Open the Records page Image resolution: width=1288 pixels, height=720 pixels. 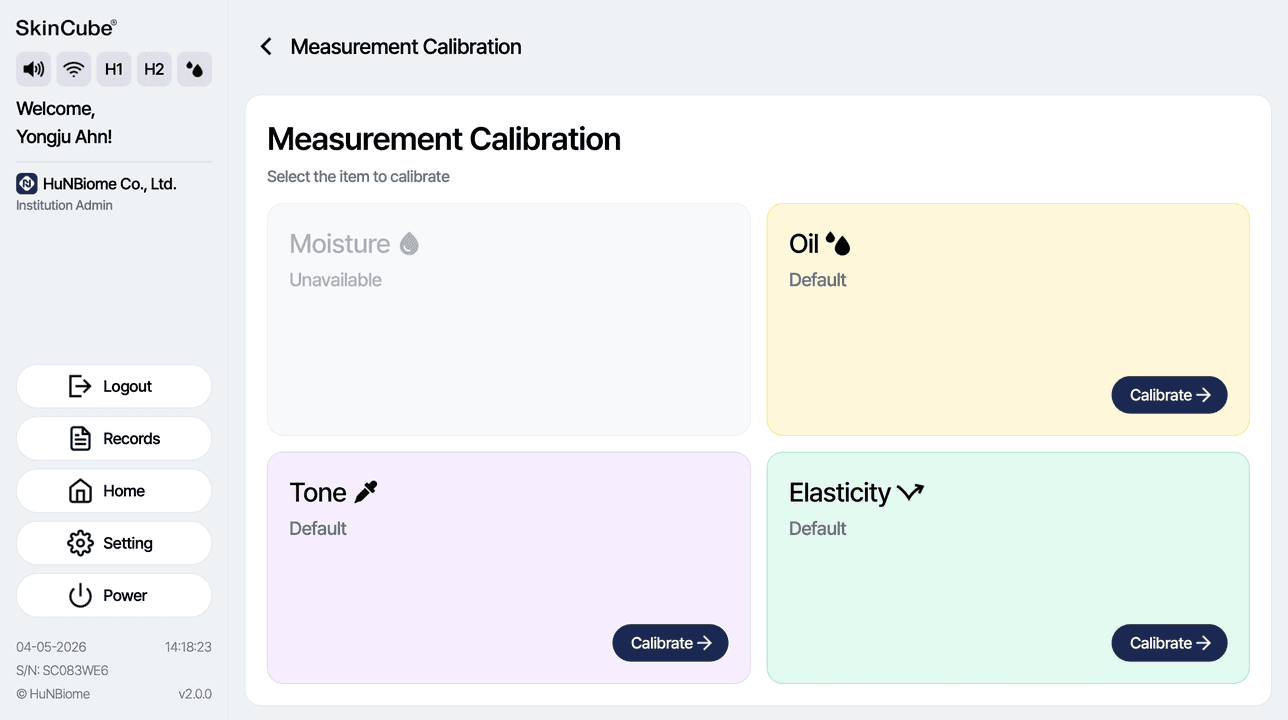coord(114,438)
